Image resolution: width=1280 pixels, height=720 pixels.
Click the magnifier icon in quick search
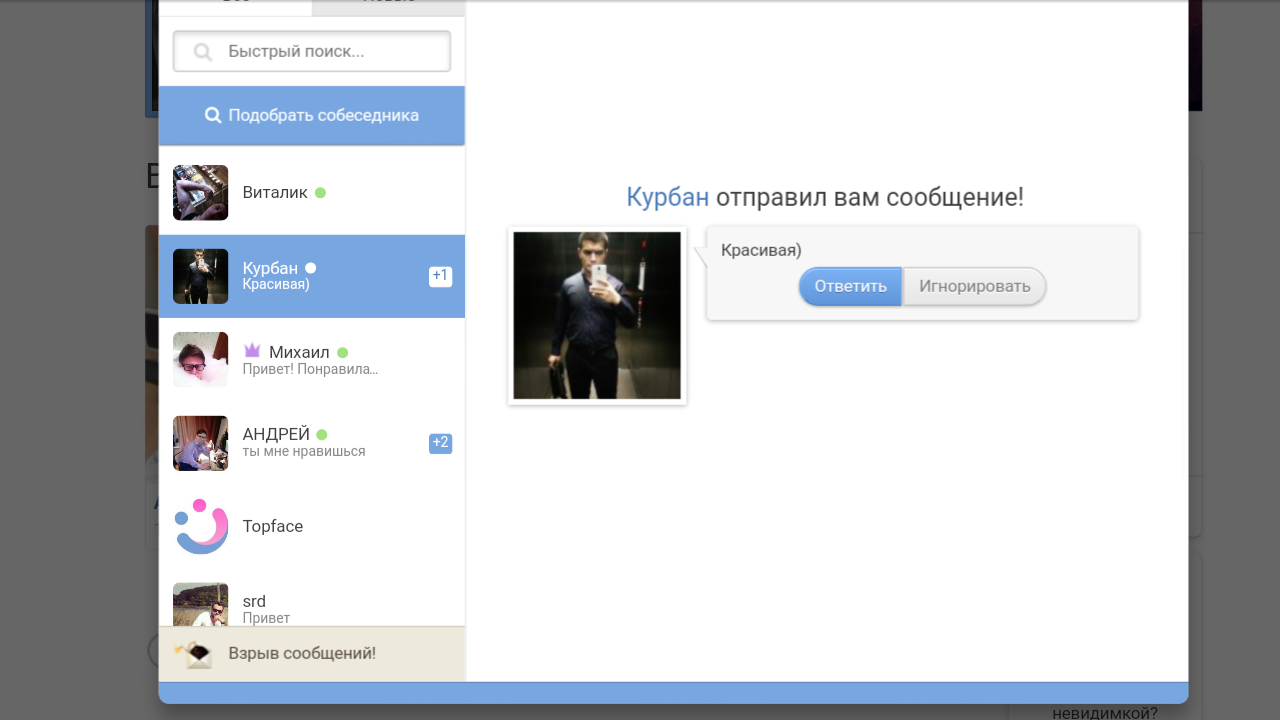click(x=203, y=52)
